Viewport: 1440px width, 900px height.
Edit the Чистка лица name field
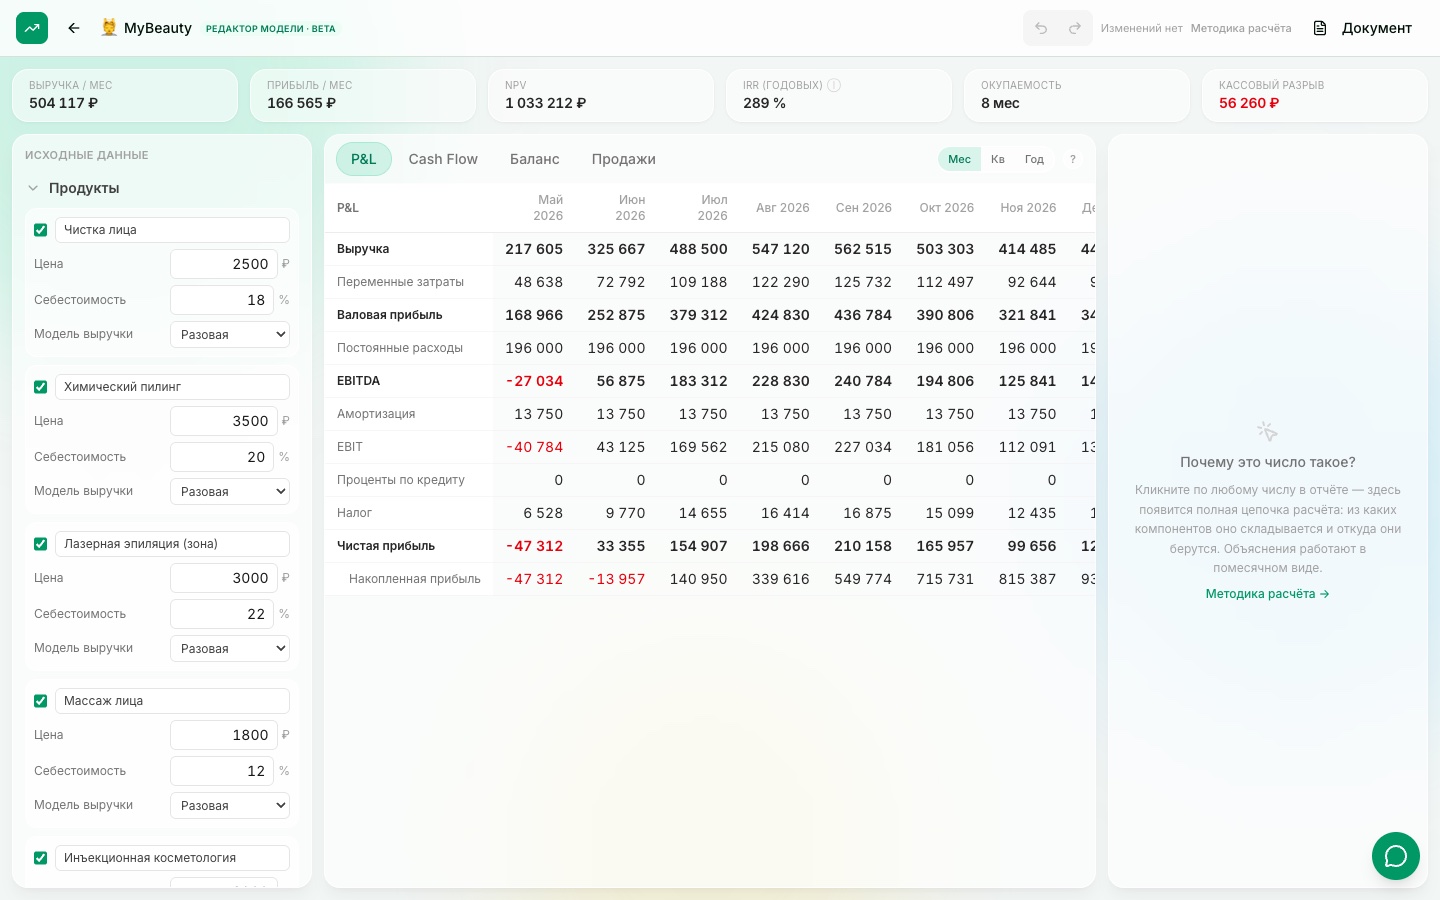coord(172,230)
